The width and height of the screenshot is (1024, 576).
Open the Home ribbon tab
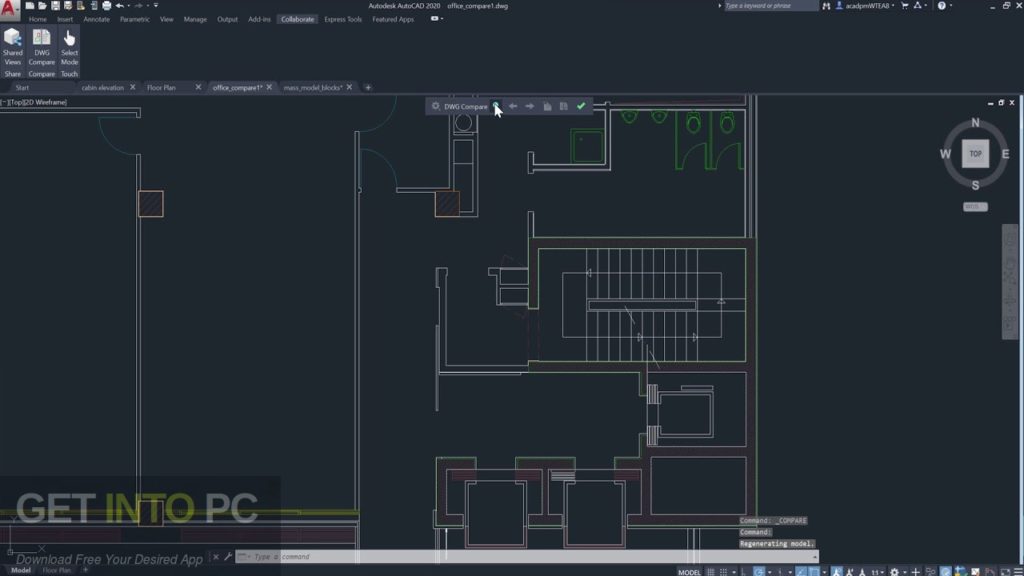(37, 19)
